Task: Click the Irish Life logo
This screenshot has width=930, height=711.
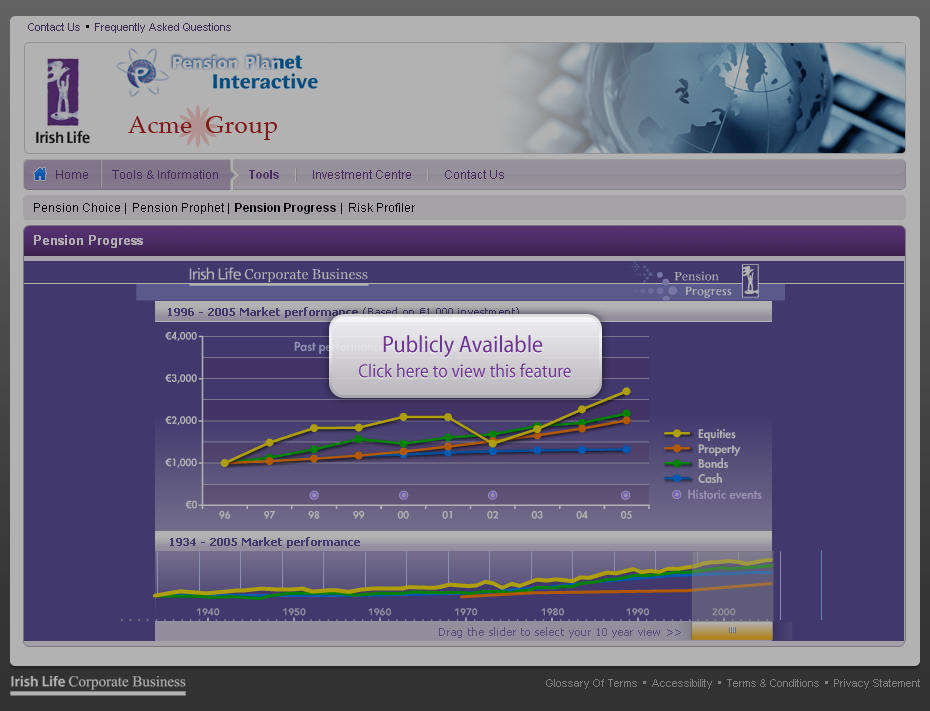Action: coord(63,100)
